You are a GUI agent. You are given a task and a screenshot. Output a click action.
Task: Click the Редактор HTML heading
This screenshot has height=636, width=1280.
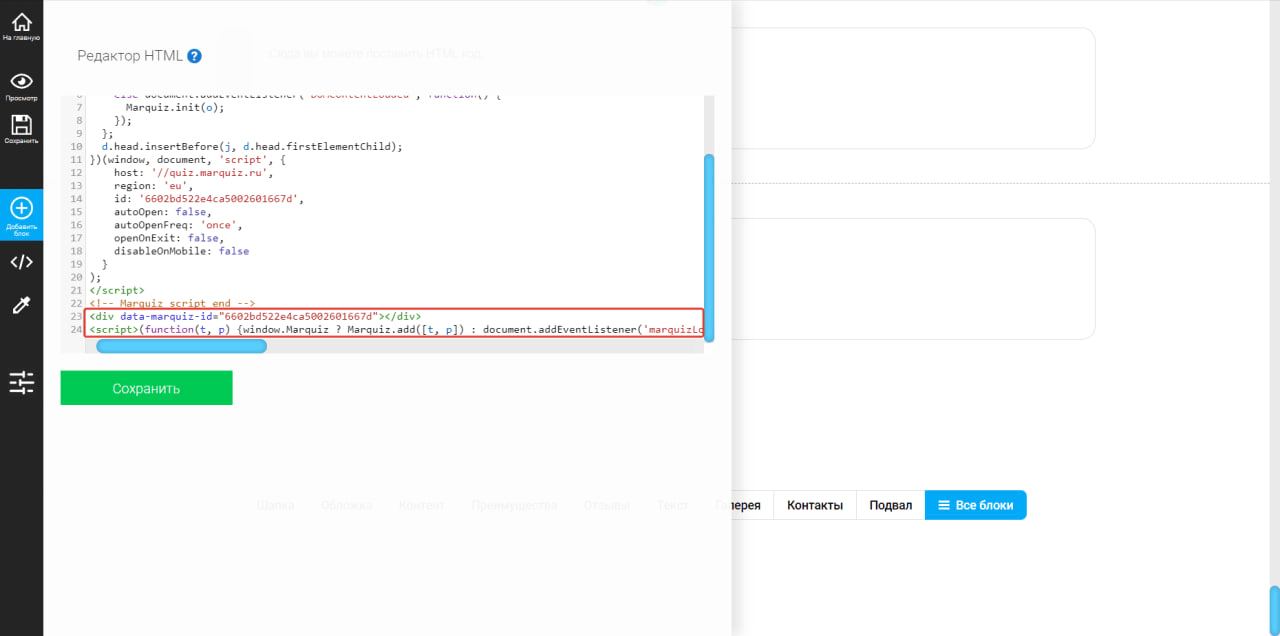130,56
